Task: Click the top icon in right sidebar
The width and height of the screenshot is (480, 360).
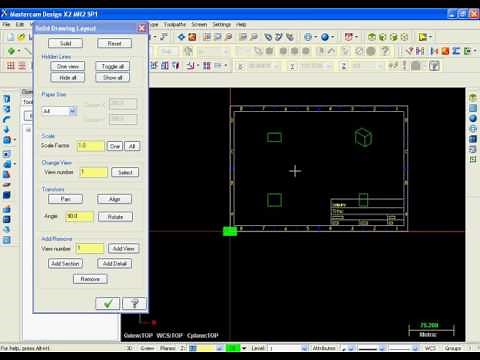Action: 473,98
